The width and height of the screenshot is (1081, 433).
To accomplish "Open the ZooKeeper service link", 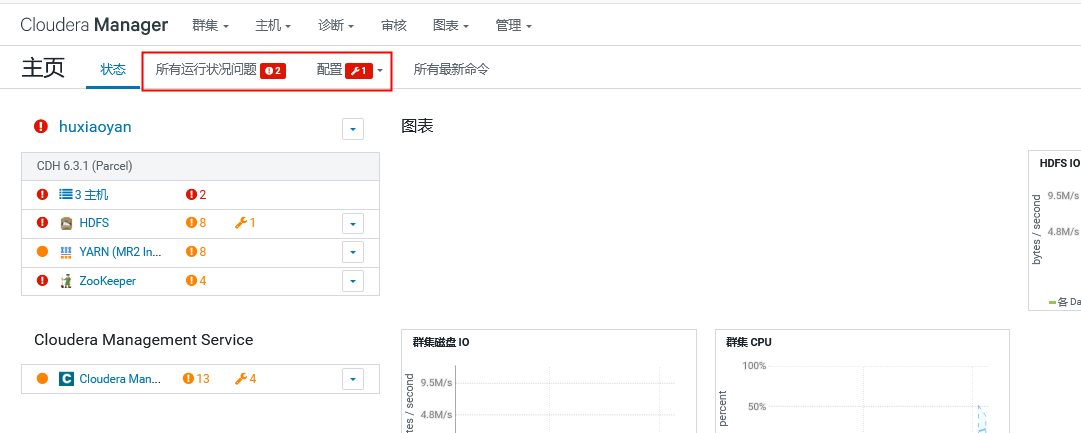I will coord(108,281).
